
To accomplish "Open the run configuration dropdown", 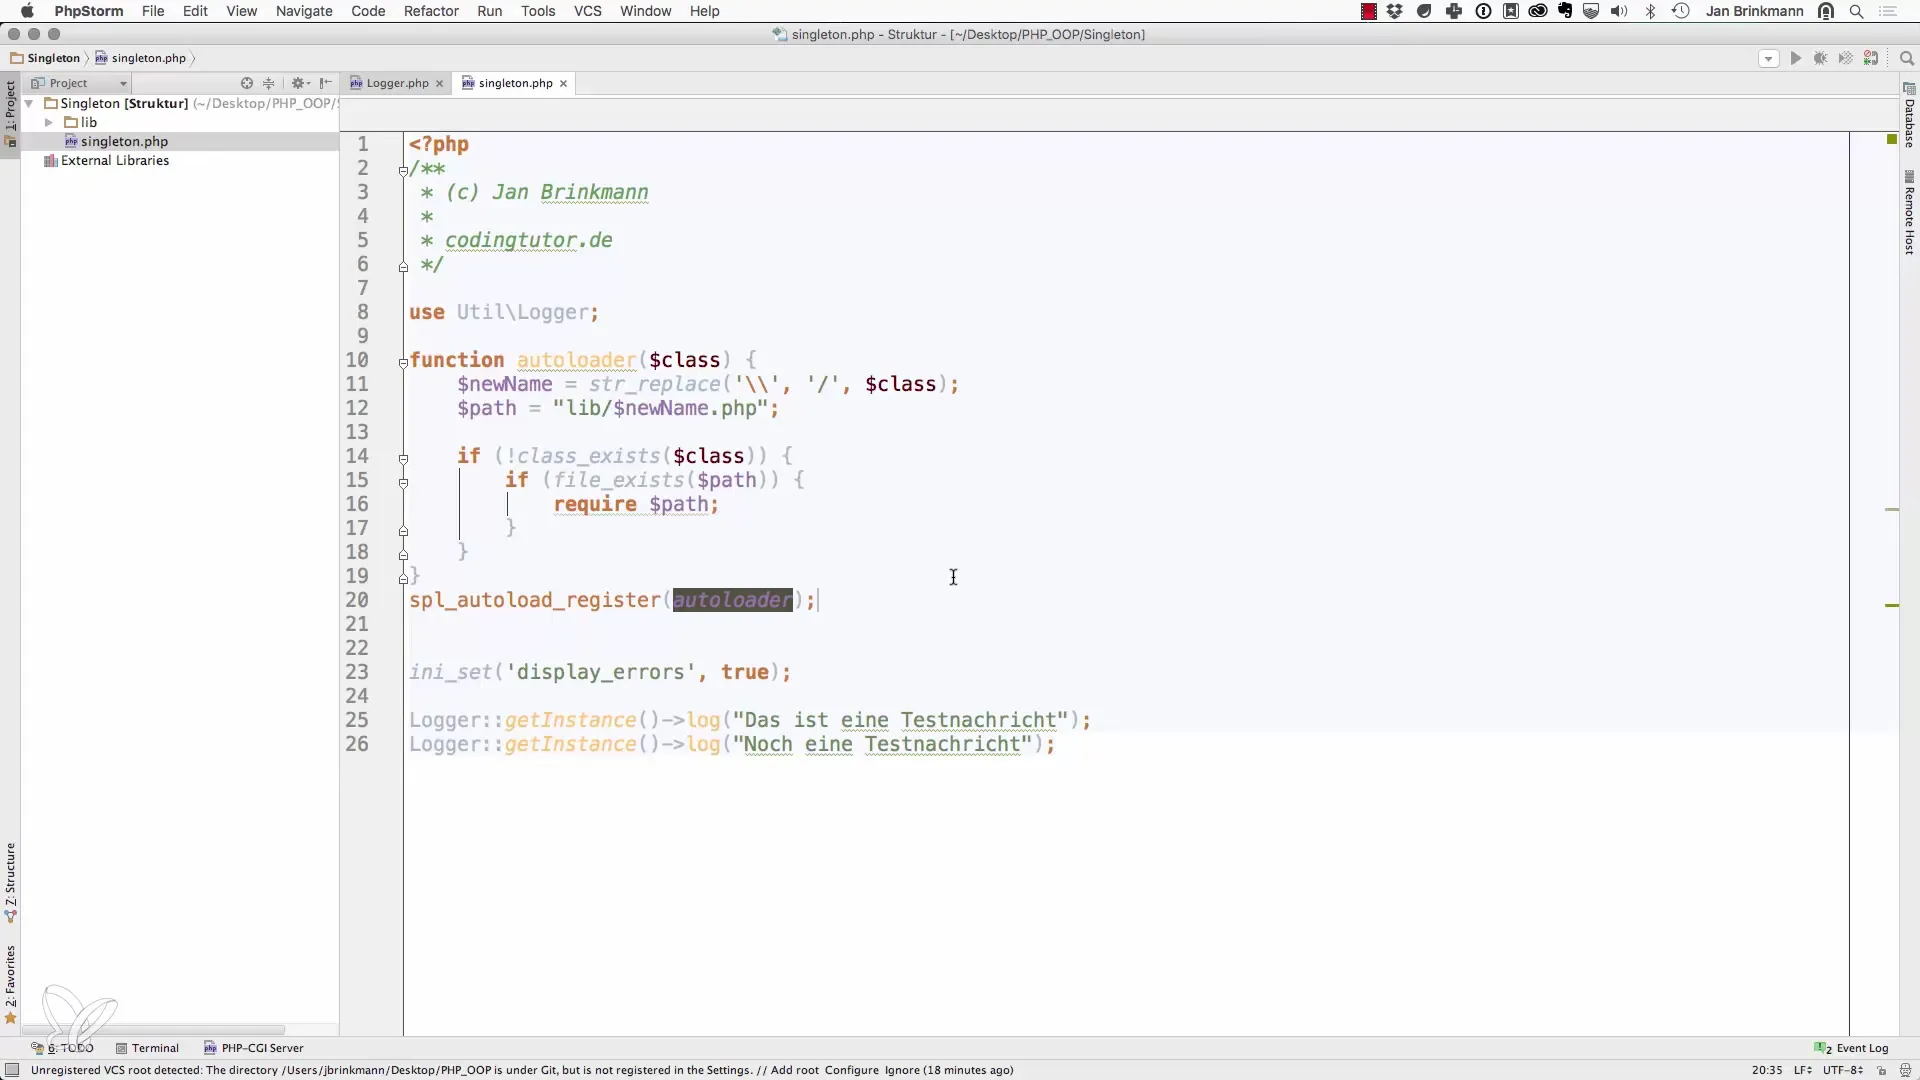I will coord(1768,59).
